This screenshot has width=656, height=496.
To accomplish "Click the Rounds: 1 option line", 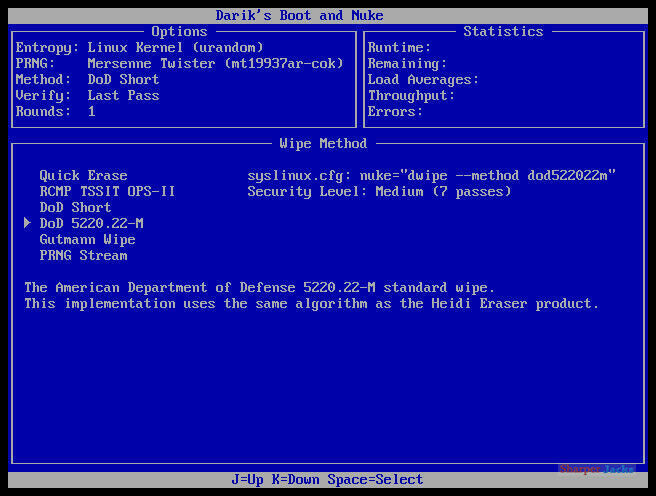I will coord(56,112).
